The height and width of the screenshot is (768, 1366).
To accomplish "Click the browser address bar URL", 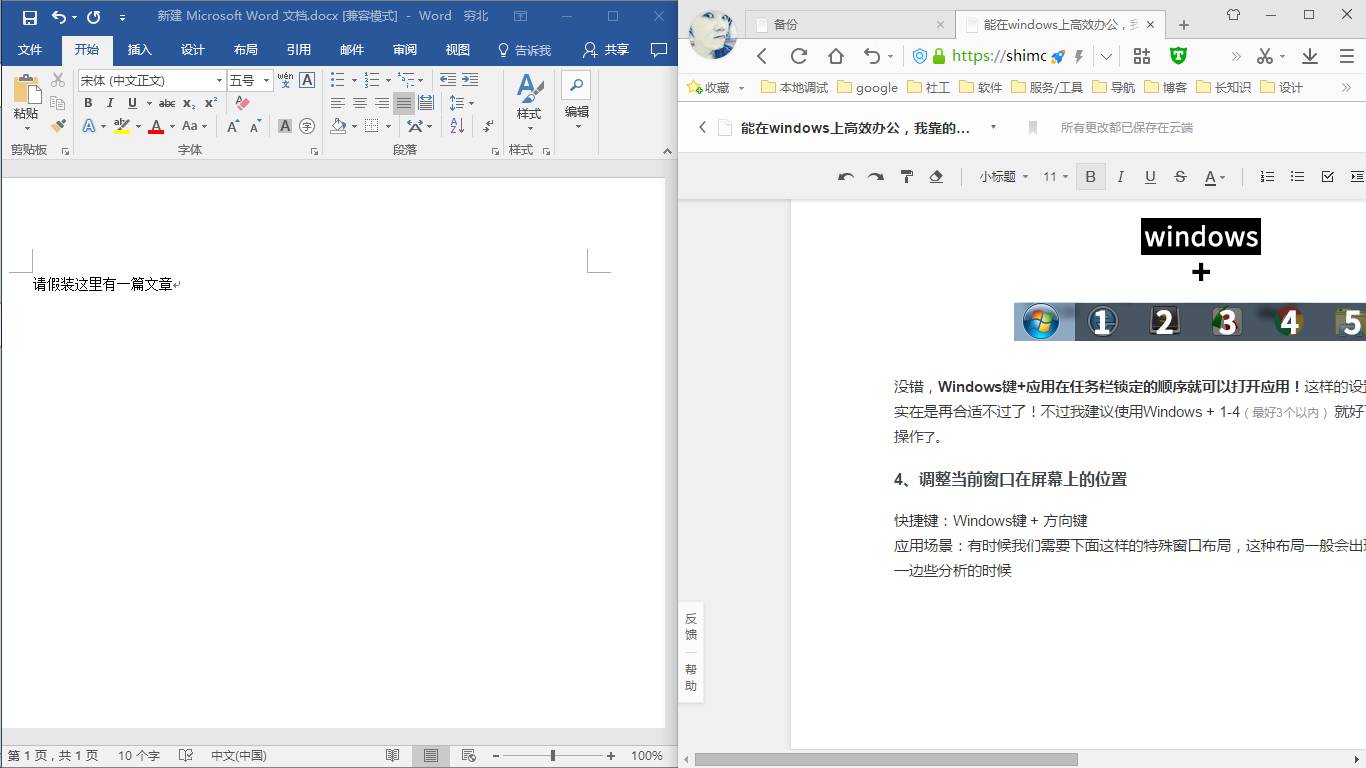I will pyautogui.click(x=999, y=57).
